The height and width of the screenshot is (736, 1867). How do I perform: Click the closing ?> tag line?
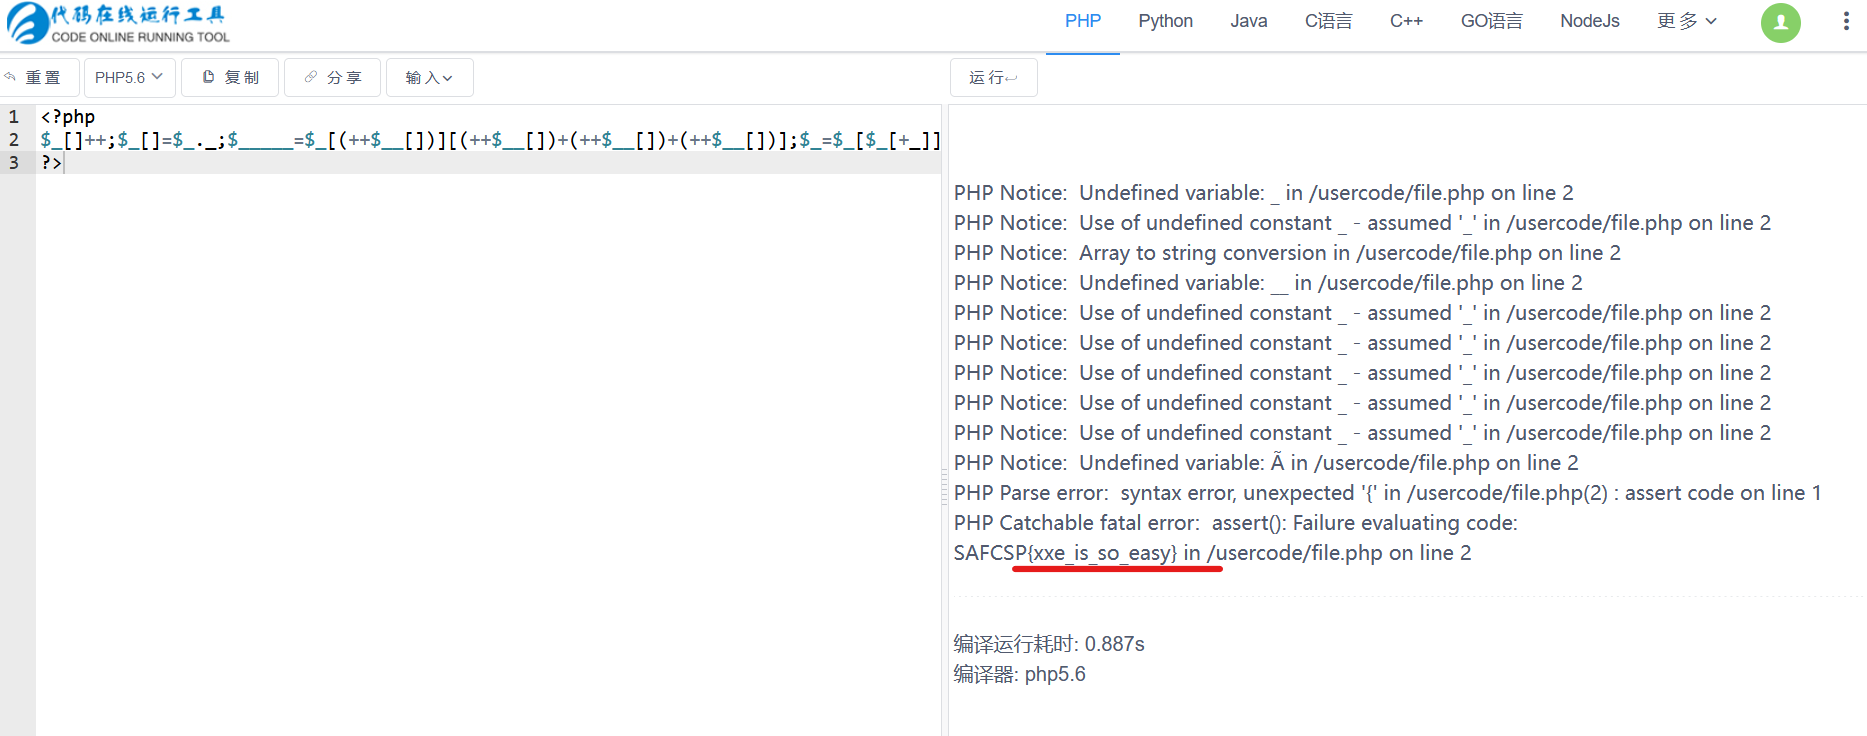(51, 162)
